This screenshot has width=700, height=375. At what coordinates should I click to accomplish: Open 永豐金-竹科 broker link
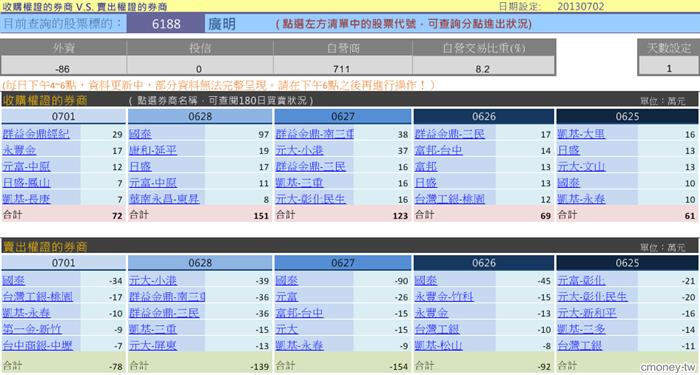click(x=444, y=296)
